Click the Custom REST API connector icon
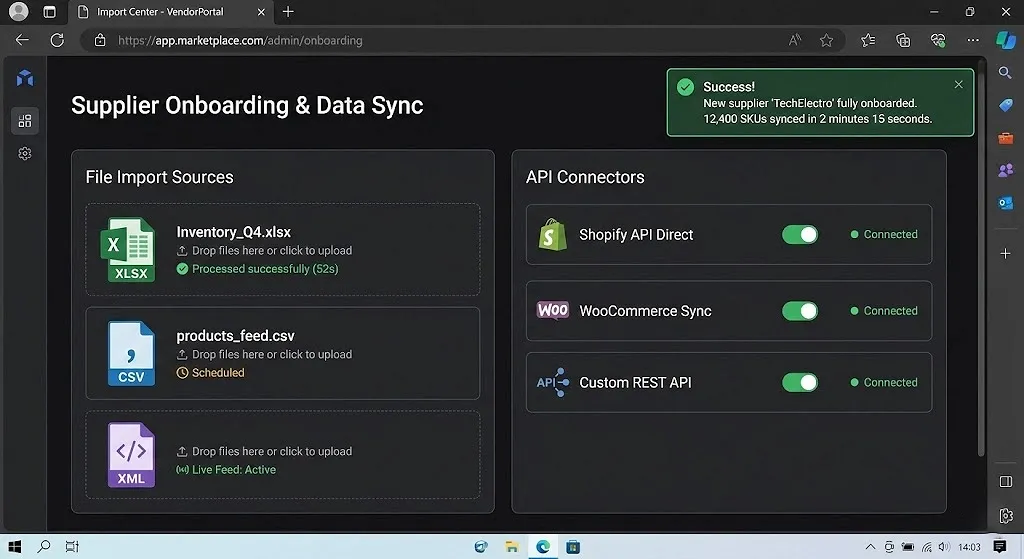1024x559 pixels. (552, 382)
